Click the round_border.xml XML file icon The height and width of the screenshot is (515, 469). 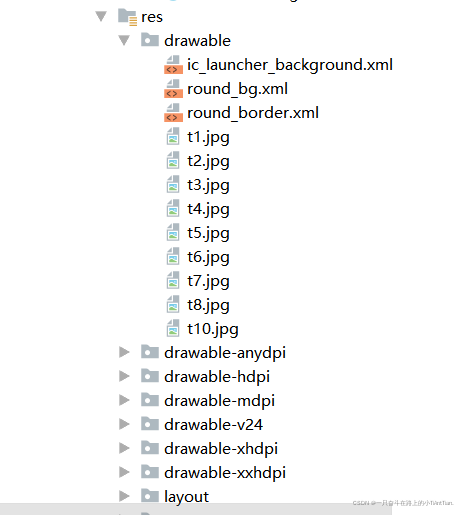click(x=173, y=113)
